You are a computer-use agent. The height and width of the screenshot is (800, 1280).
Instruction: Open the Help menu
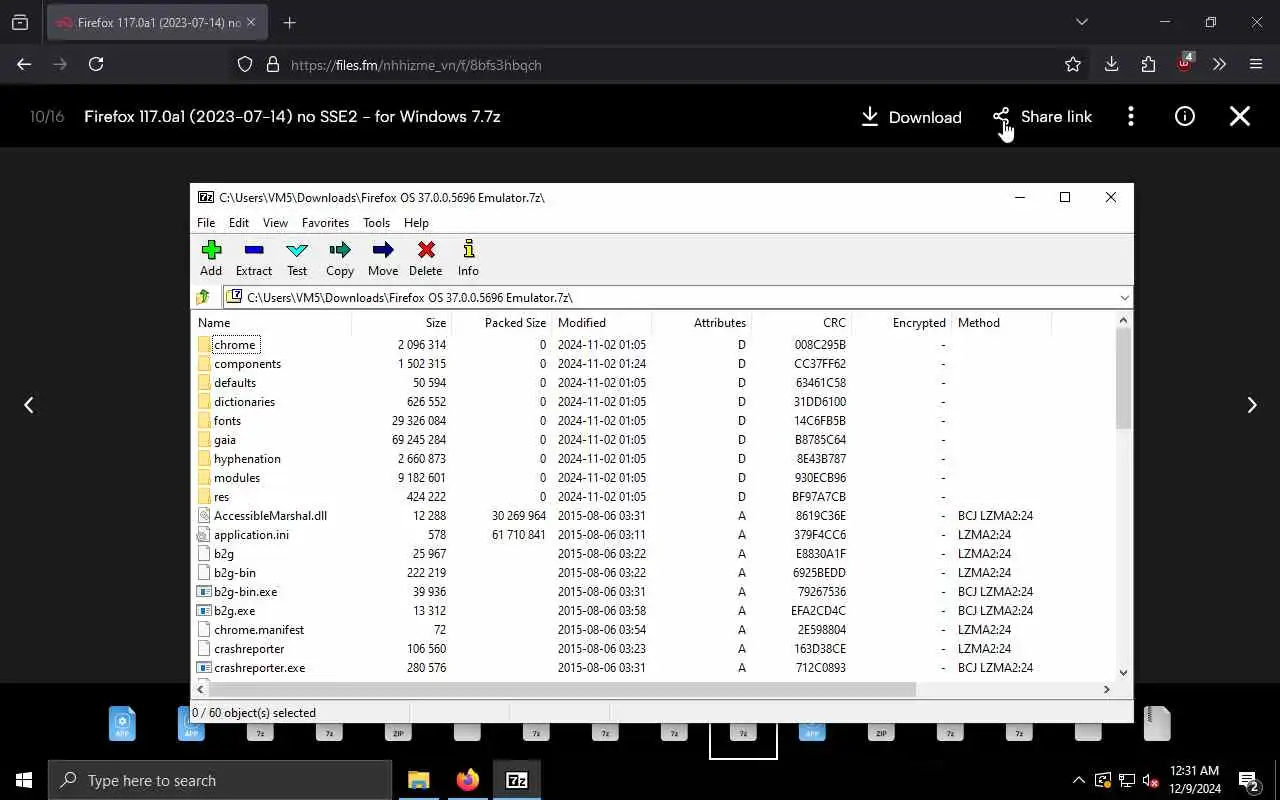click(416, 223)
